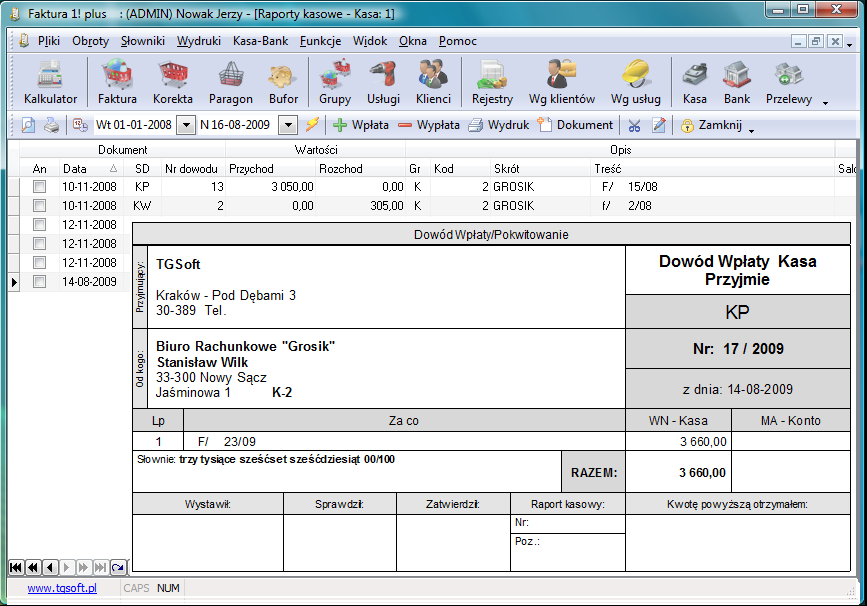Open the Słowniki menu
Viewport: 867px width, 606px height.
click(144, 41)
